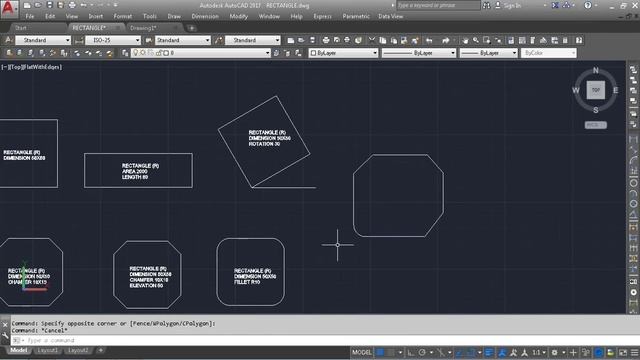
Task: Click Sign In link
Action: 512,5
